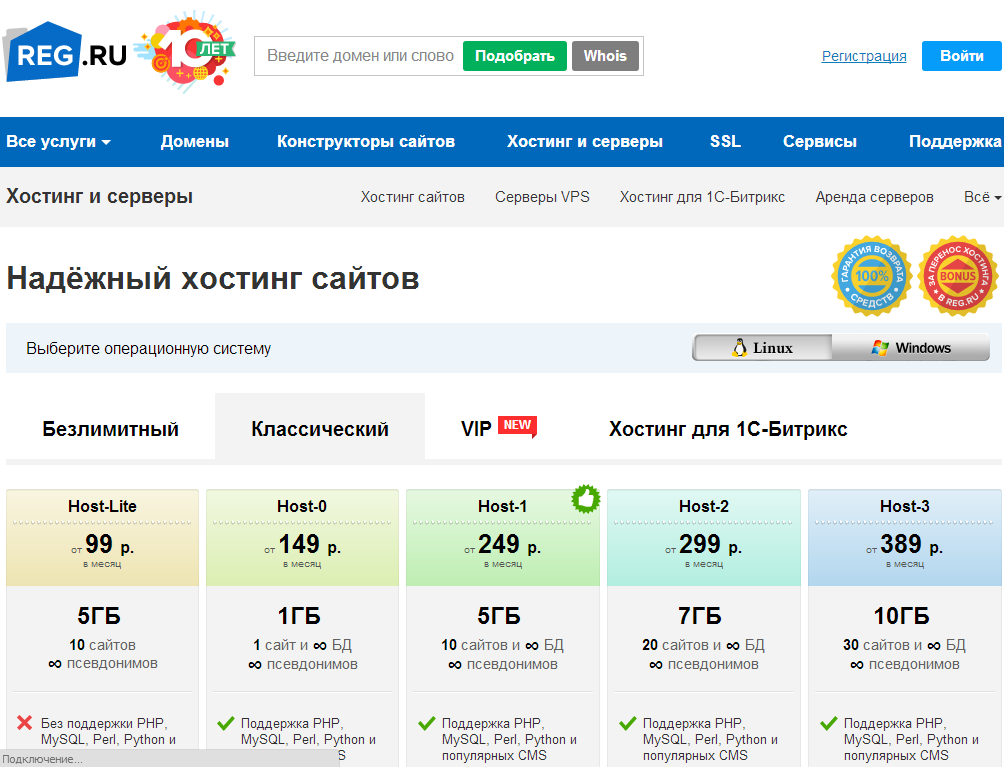1004x767 pixels.
Task: View the hosting transfer BONUS badge
Action: click(957, 276)
